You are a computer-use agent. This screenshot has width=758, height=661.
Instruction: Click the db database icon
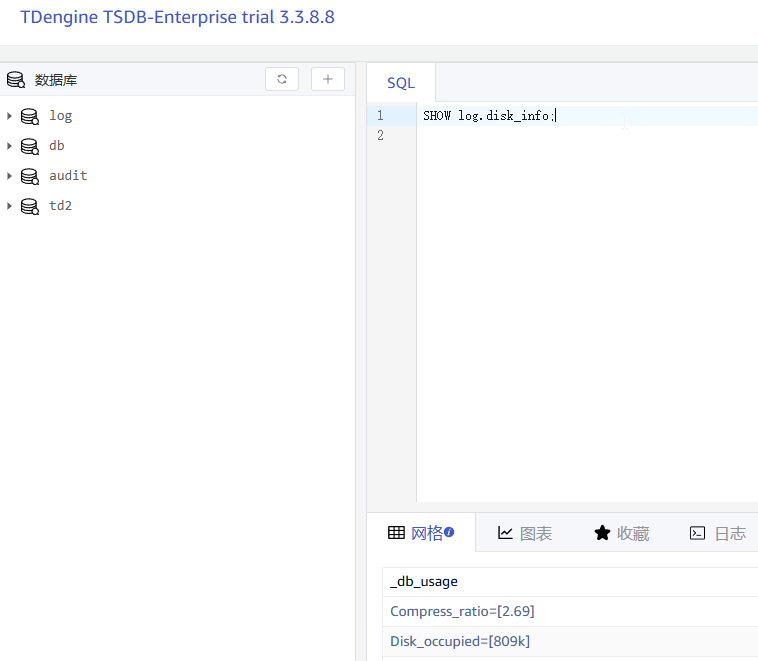pos(30,146)
